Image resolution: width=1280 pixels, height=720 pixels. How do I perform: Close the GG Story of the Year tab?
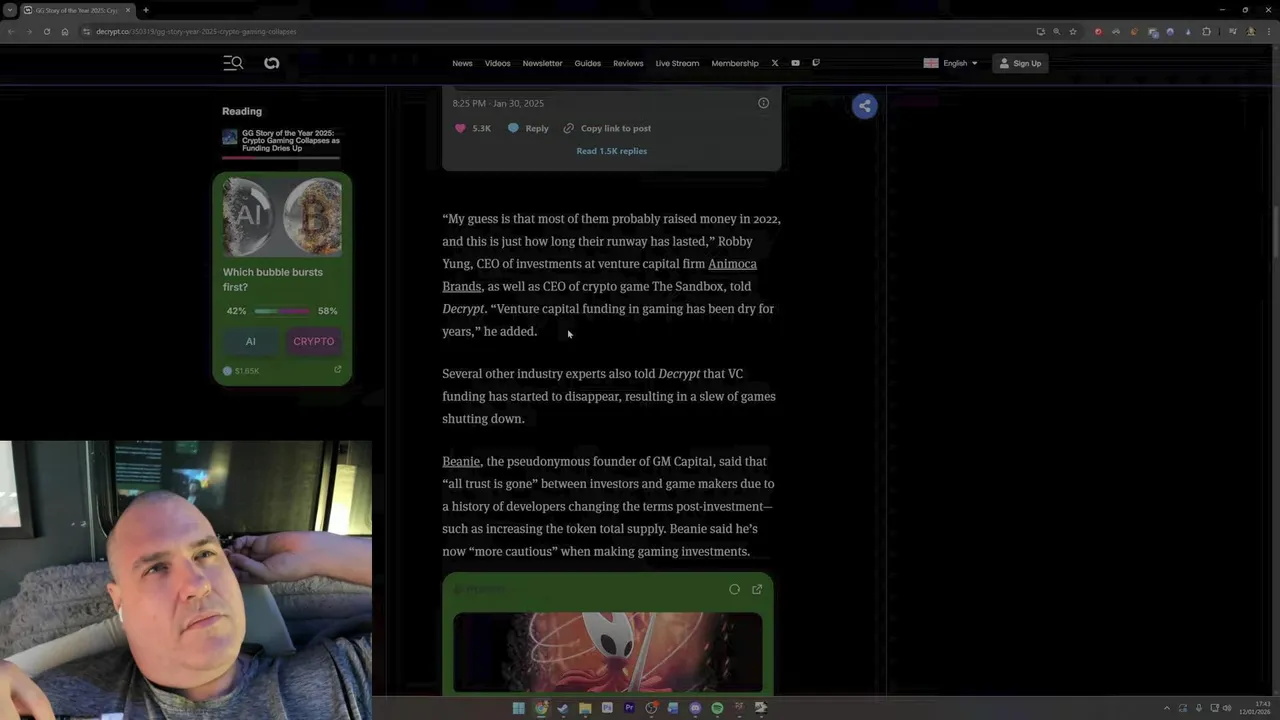coord(128,10)
